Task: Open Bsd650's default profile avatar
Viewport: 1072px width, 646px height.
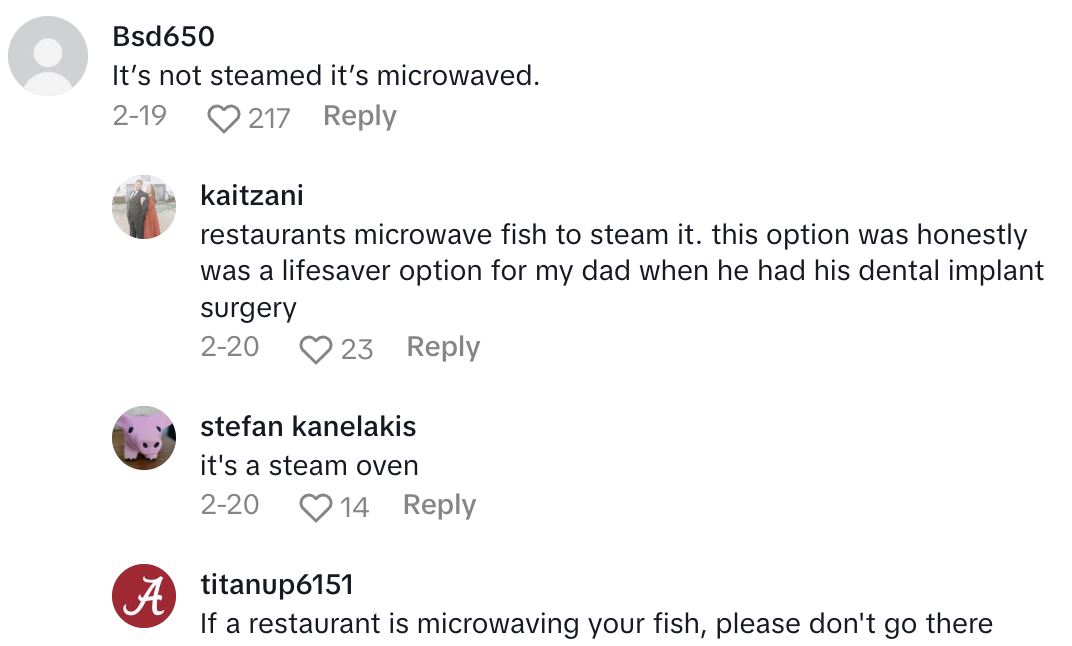Action: pyautogui.click(x=50, y=55)
